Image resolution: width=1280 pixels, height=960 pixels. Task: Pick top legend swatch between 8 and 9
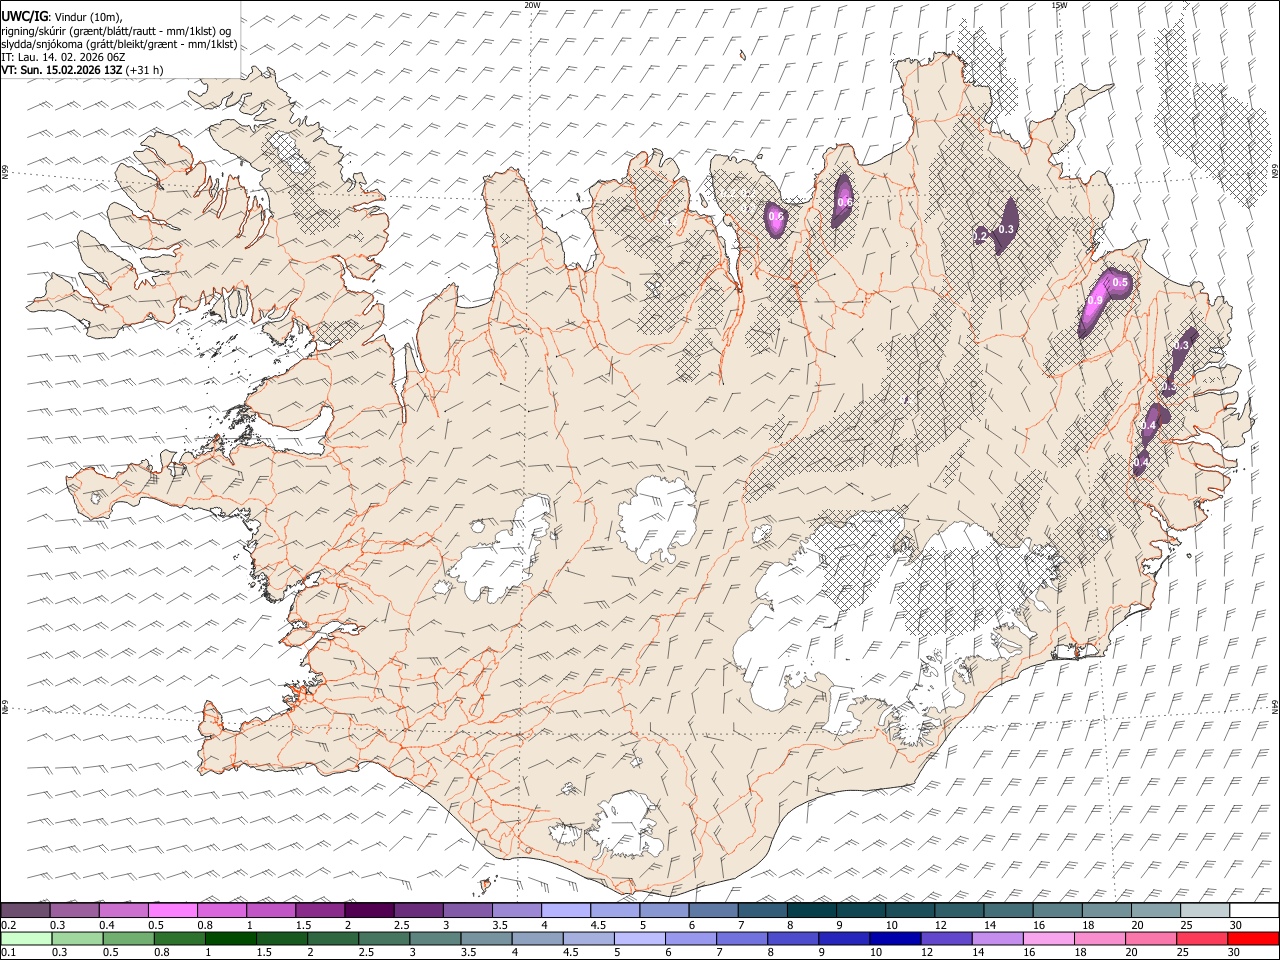click(x=812, y=911)
